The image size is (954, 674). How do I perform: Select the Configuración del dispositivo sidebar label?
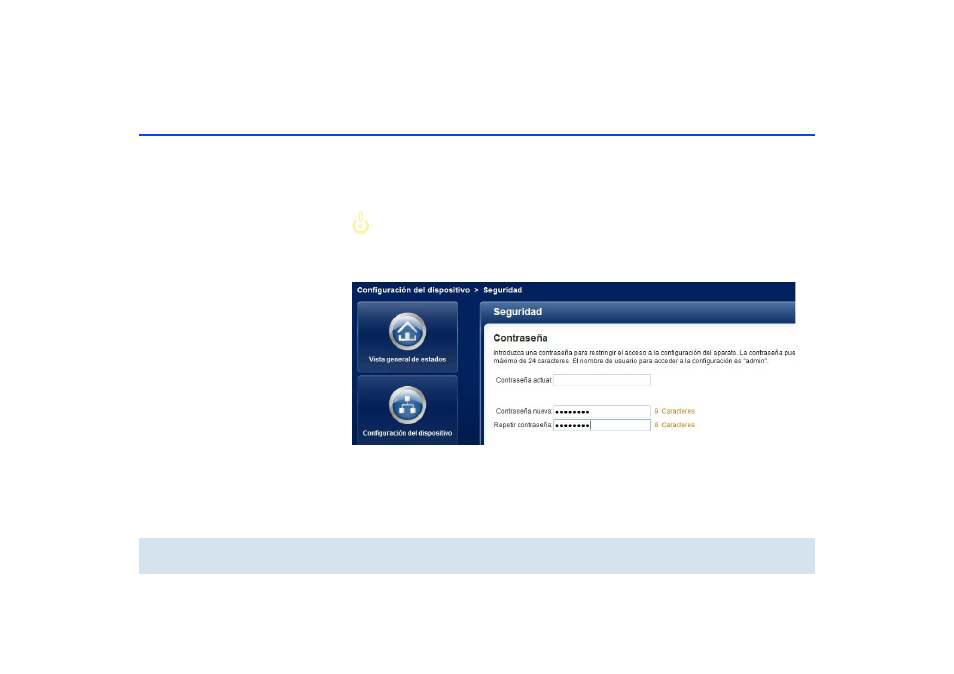point(407,433)
